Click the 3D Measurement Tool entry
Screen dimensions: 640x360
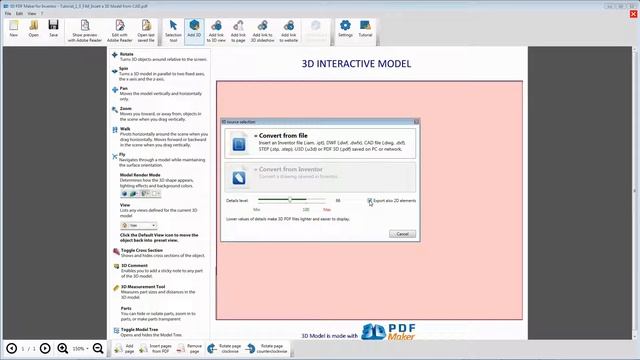coord(155,292)
